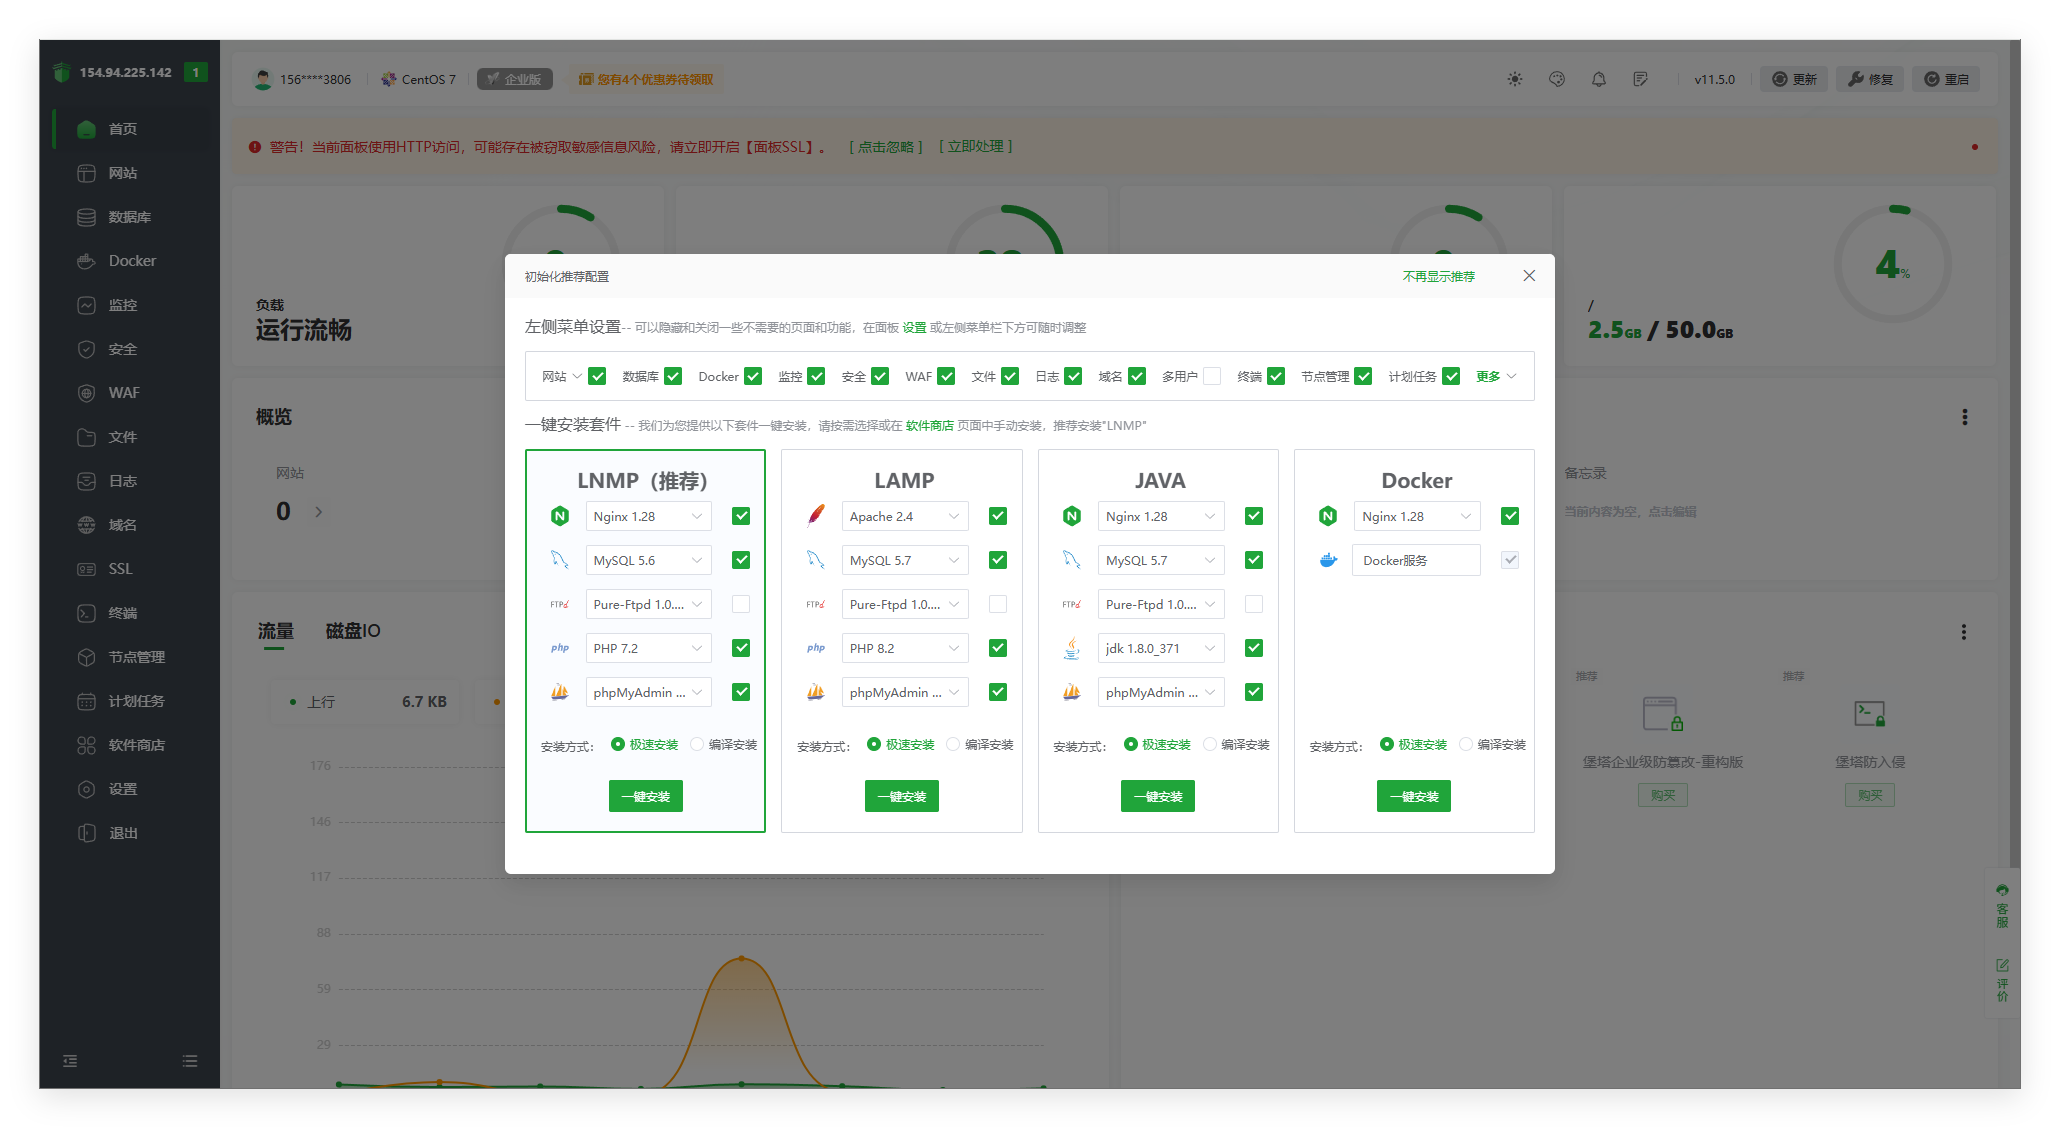Open the WAF sidebar menu icon
2060x1128 pixels.
point(87,393)
